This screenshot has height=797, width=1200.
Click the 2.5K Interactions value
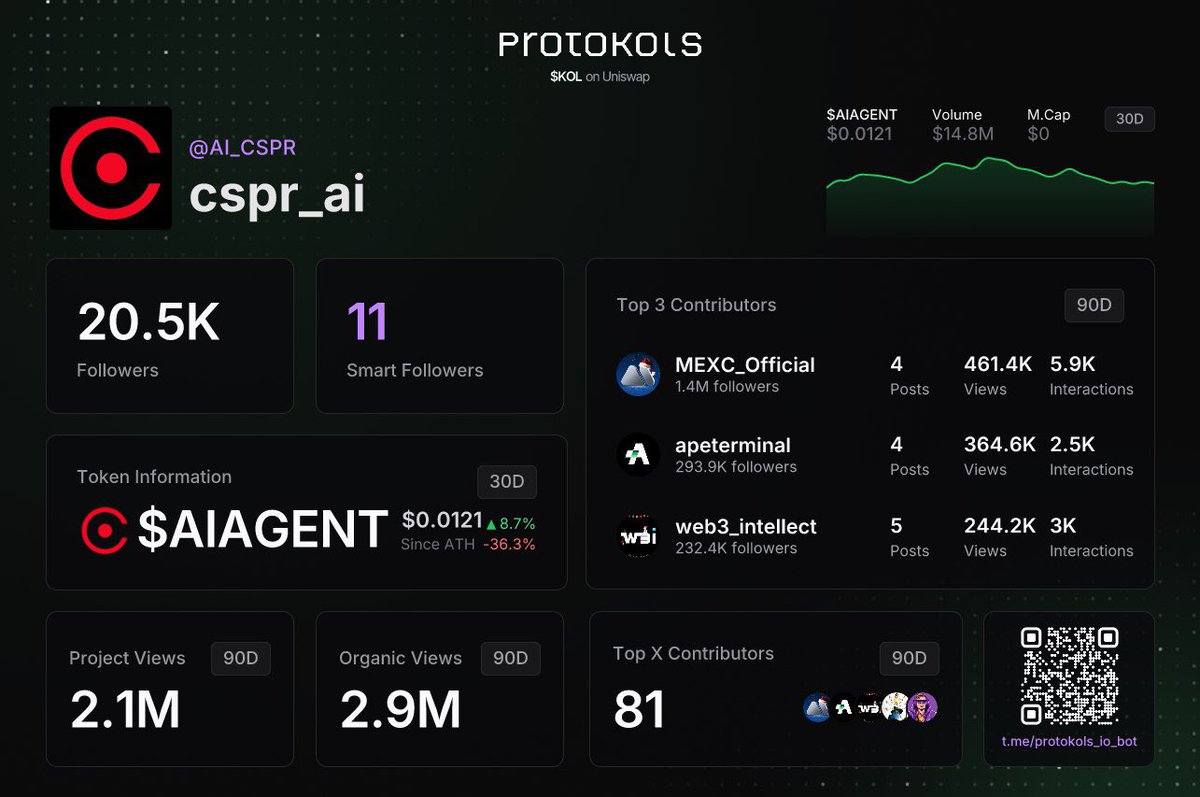pos(1073,445)
